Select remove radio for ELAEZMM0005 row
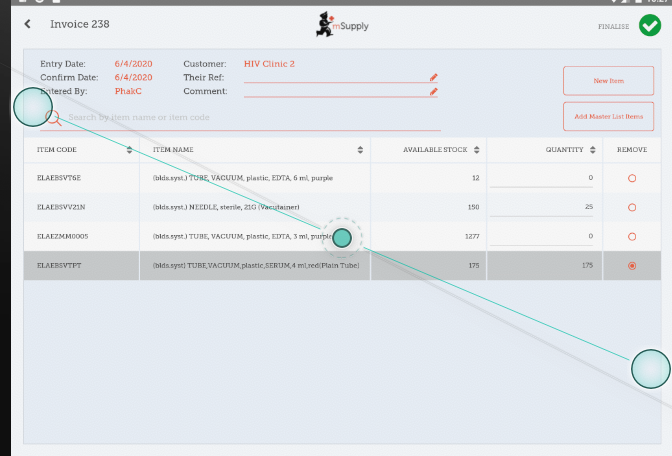 click(632, 237)
